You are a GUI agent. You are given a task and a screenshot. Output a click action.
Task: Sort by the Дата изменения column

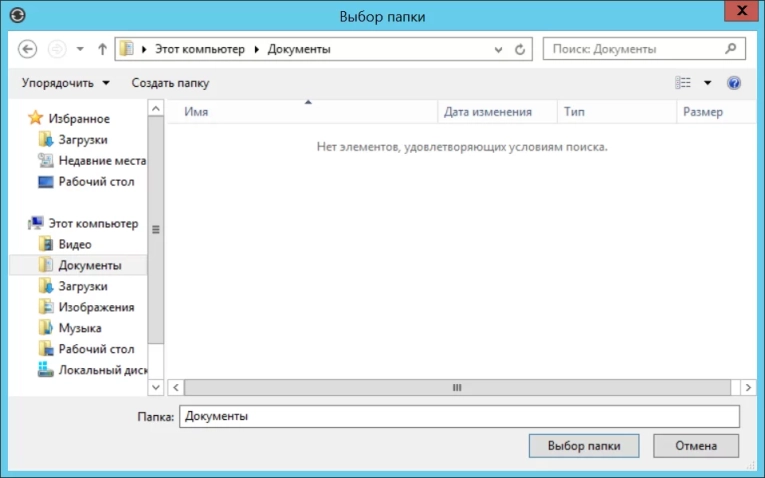[x=488, y=113]
